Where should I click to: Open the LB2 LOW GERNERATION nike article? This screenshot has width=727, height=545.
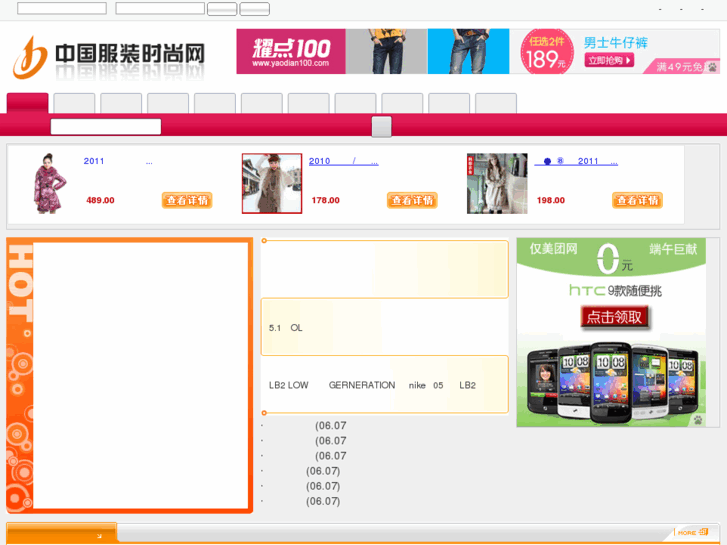372,385
